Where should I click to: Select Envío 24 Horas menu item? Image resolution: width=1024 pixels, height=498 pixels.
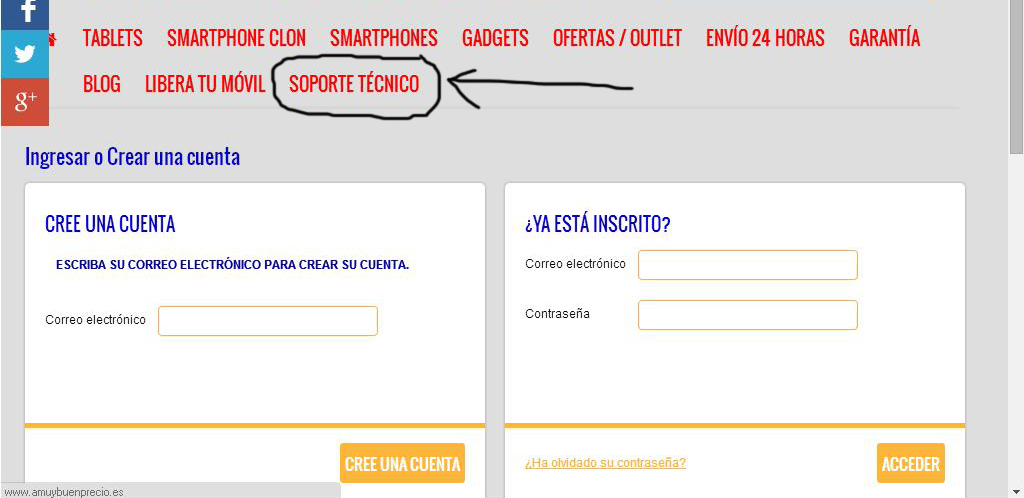765,38
